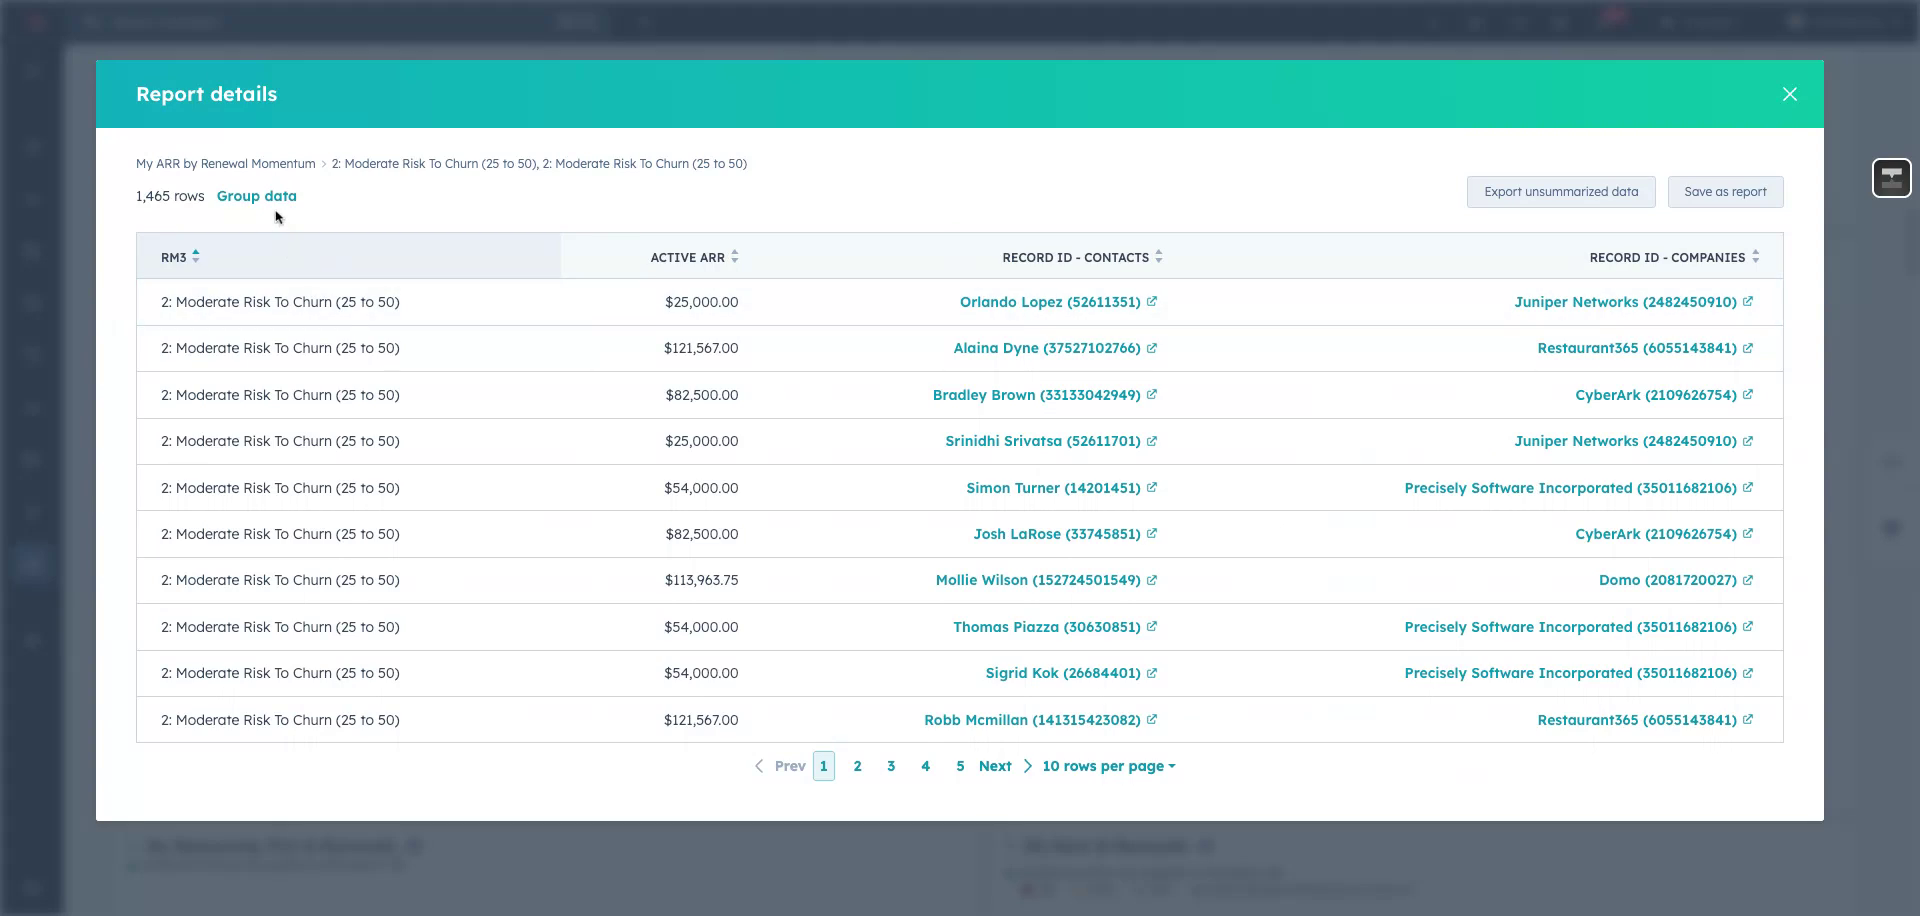Sort by the Record ID - Contacts column

[1159, 256]
